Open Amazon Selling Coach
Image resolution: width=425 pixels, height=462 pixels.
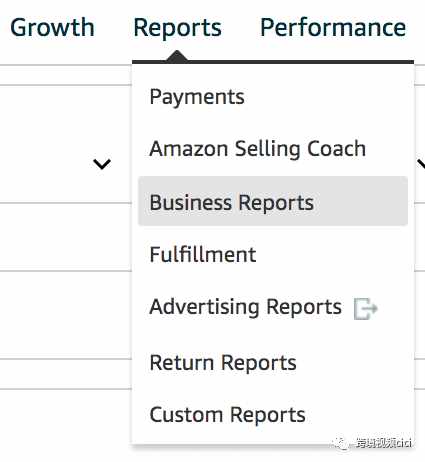pos(258,149)
